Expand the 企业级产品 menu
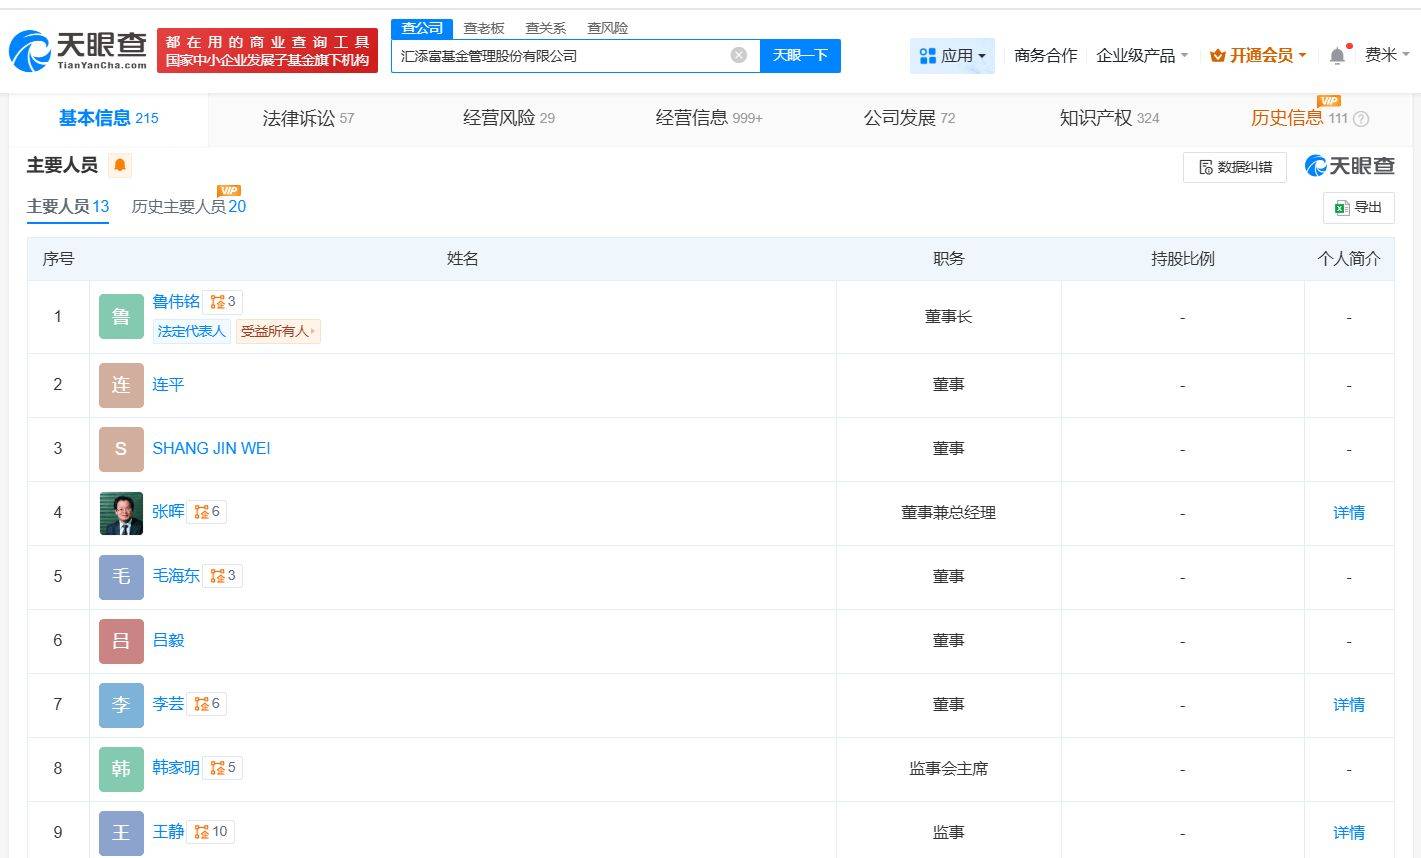Screen dimensions: 1421x858 click(1141, 56)
